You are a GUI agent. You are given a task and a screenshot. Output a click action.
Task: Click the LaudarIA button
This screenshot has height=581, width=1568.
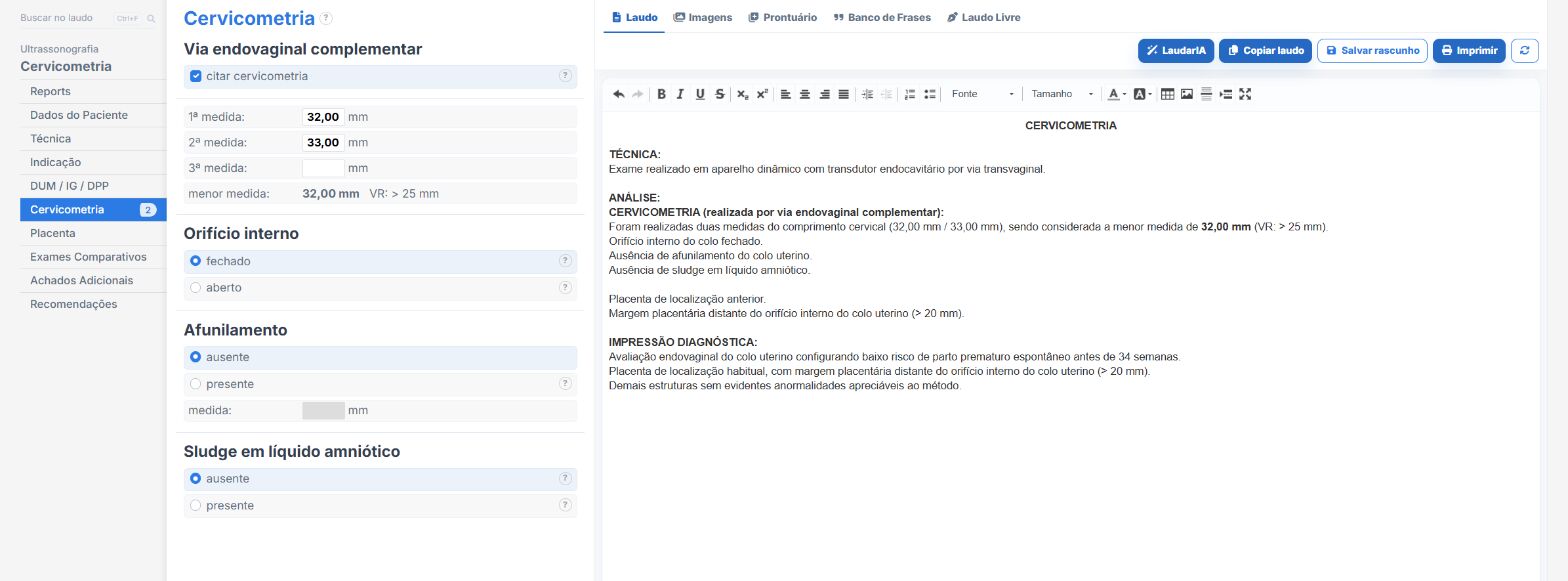point(1176,50)
